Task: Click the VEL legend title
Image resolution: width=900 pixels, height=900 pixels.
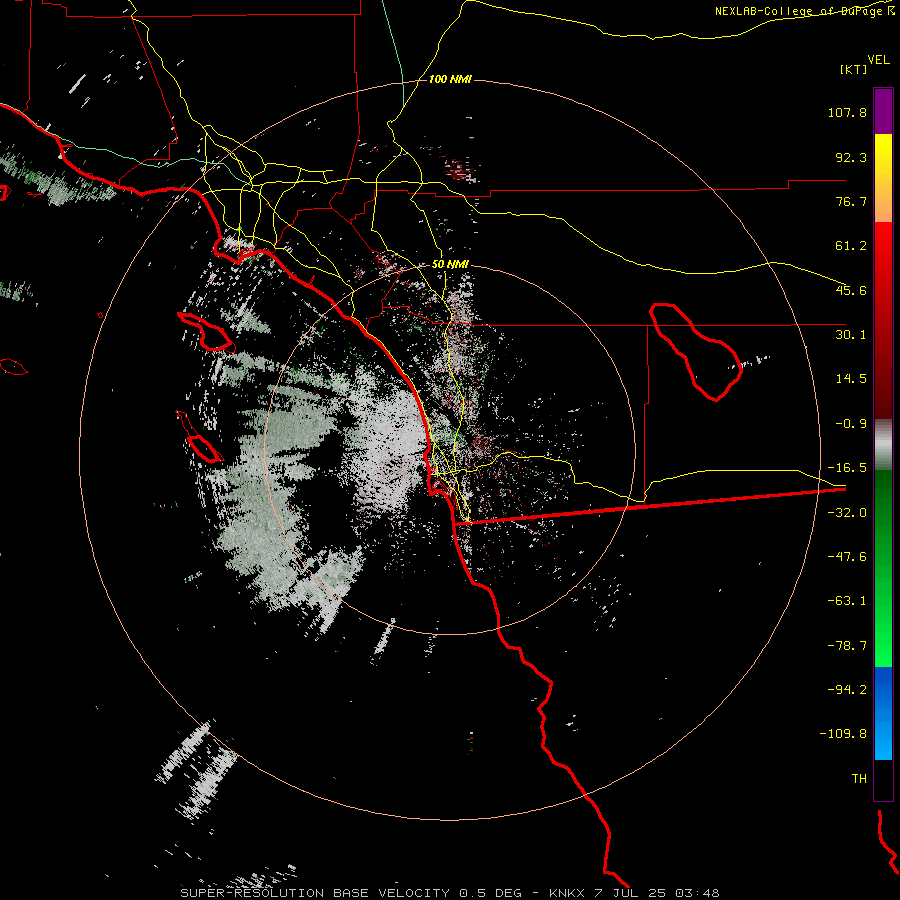Action: tap(878, 59)
